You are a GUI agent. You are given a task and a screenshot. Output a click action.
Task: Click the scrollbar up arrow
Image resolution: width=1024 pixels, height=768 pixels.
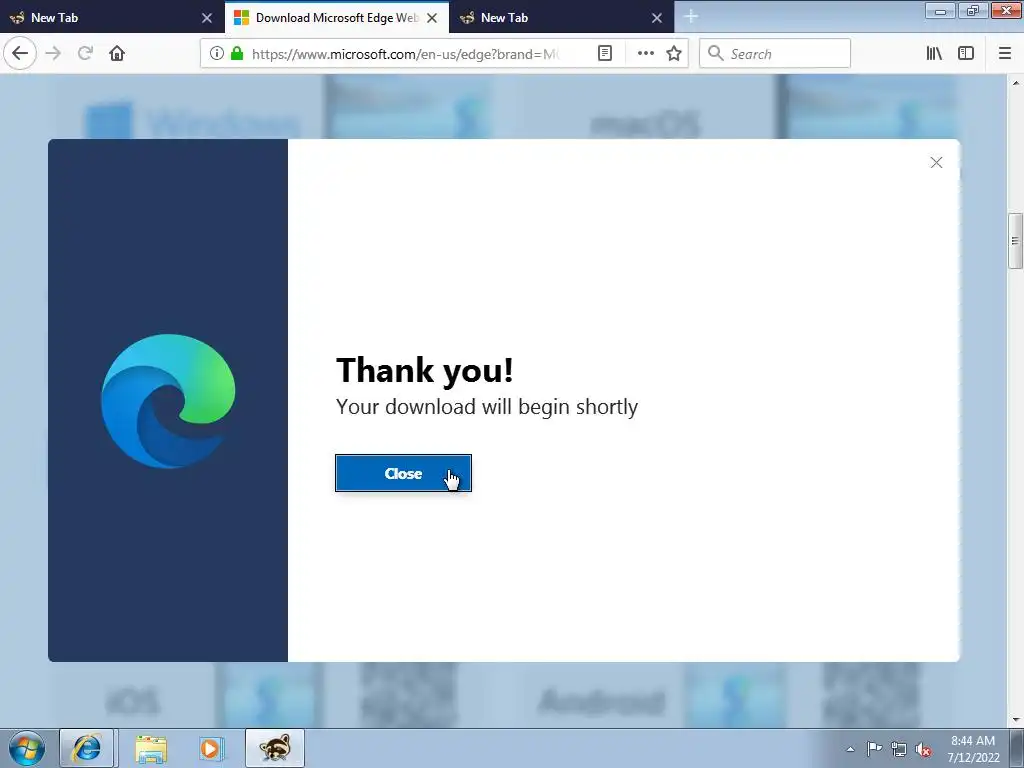coord(1015,83)
